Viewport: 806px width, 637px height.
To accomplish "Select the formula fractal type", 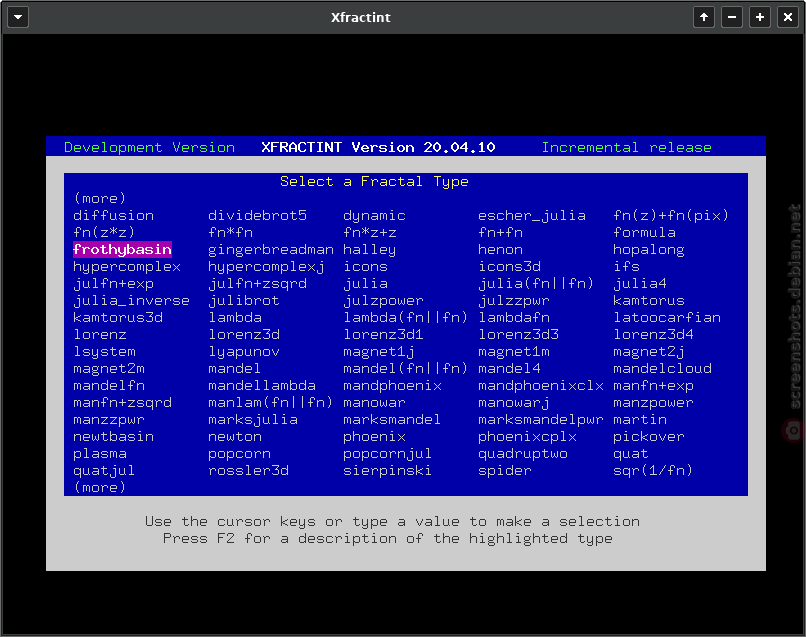I will (x=644, y=232).
